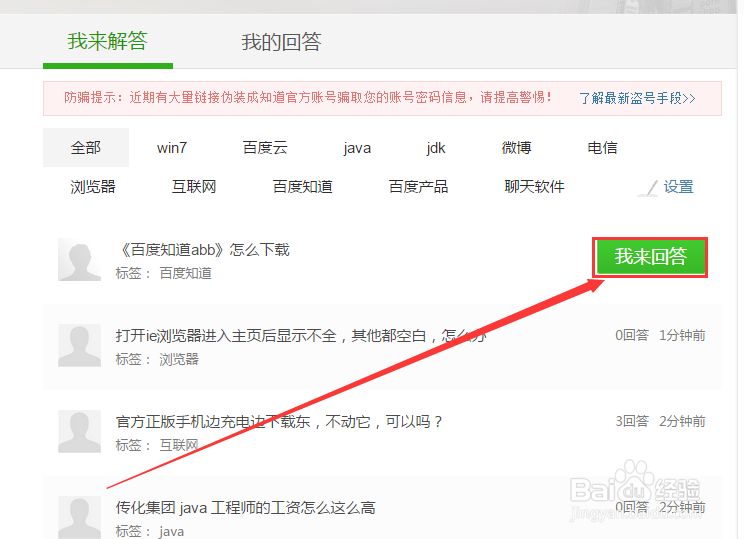
Task: Click the 百度知道 label under first question
Action: (186, 273)
